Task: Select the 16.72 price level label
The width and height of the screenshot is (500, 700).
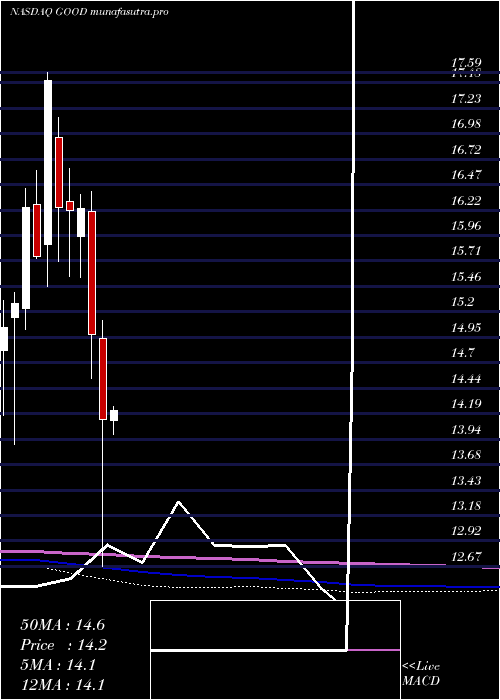Action: [466, 150]
